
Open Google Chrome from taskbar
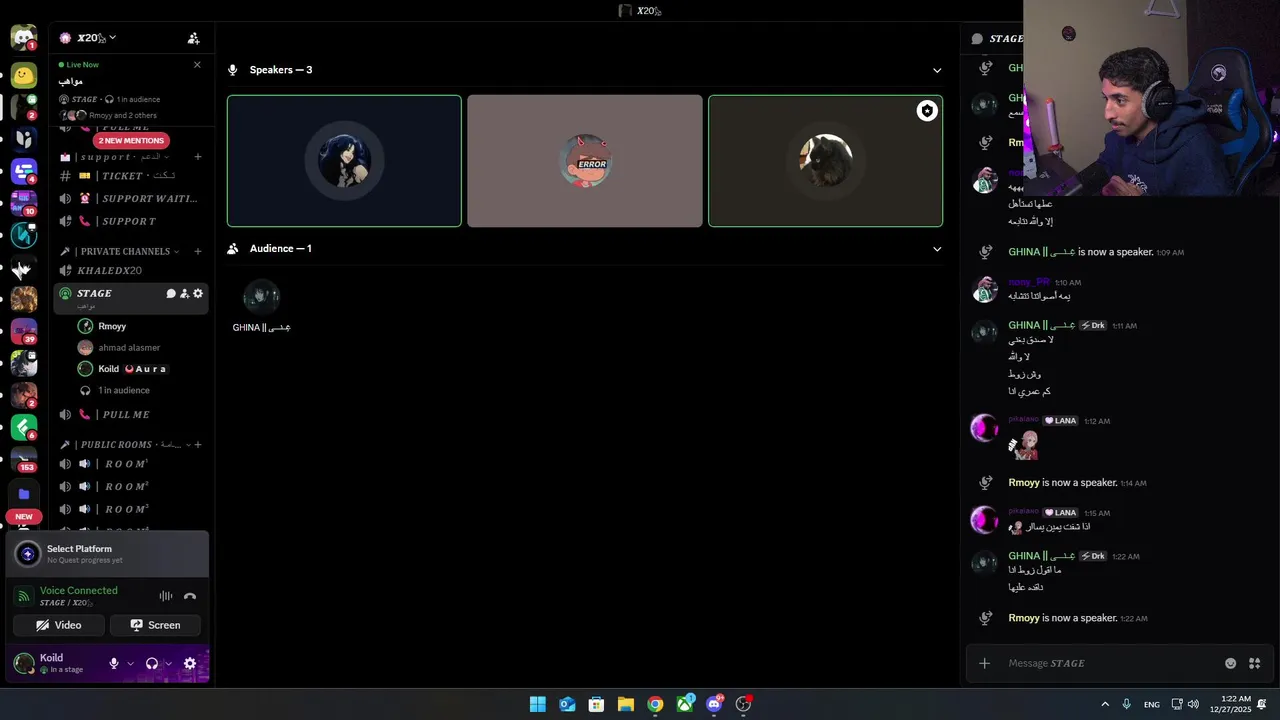(655, 704)
